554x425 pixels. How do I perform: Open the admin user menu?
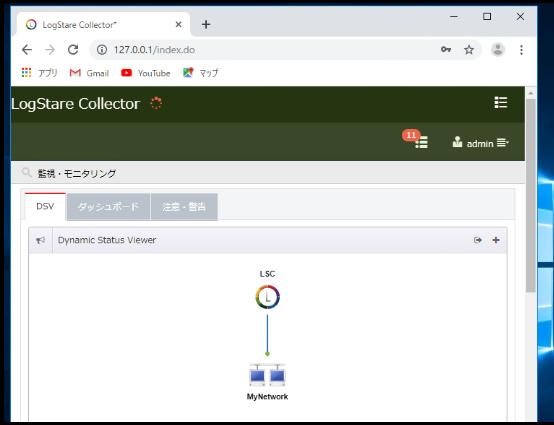coord(481,143)
